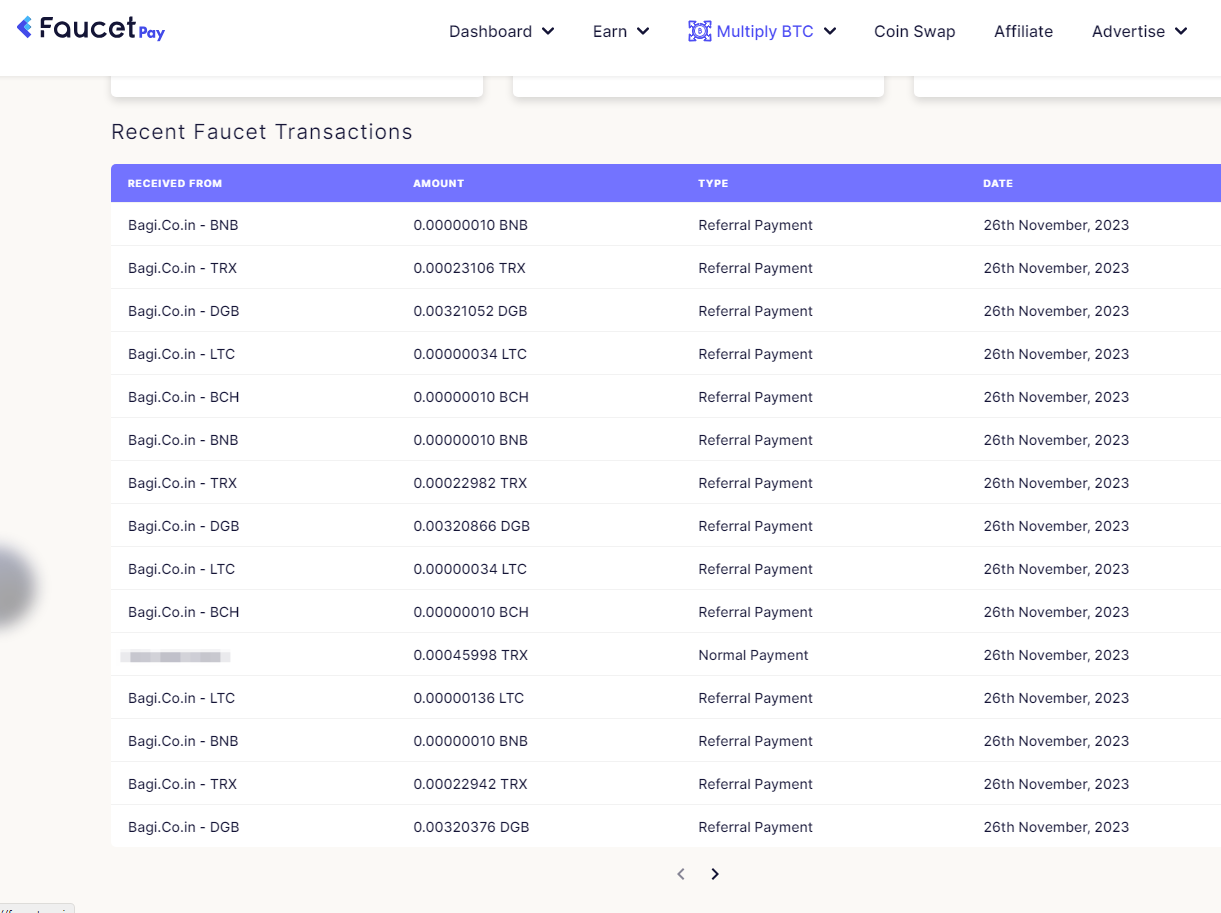
Task: Open Affiliate page
Action: [x=1023, y=31]
